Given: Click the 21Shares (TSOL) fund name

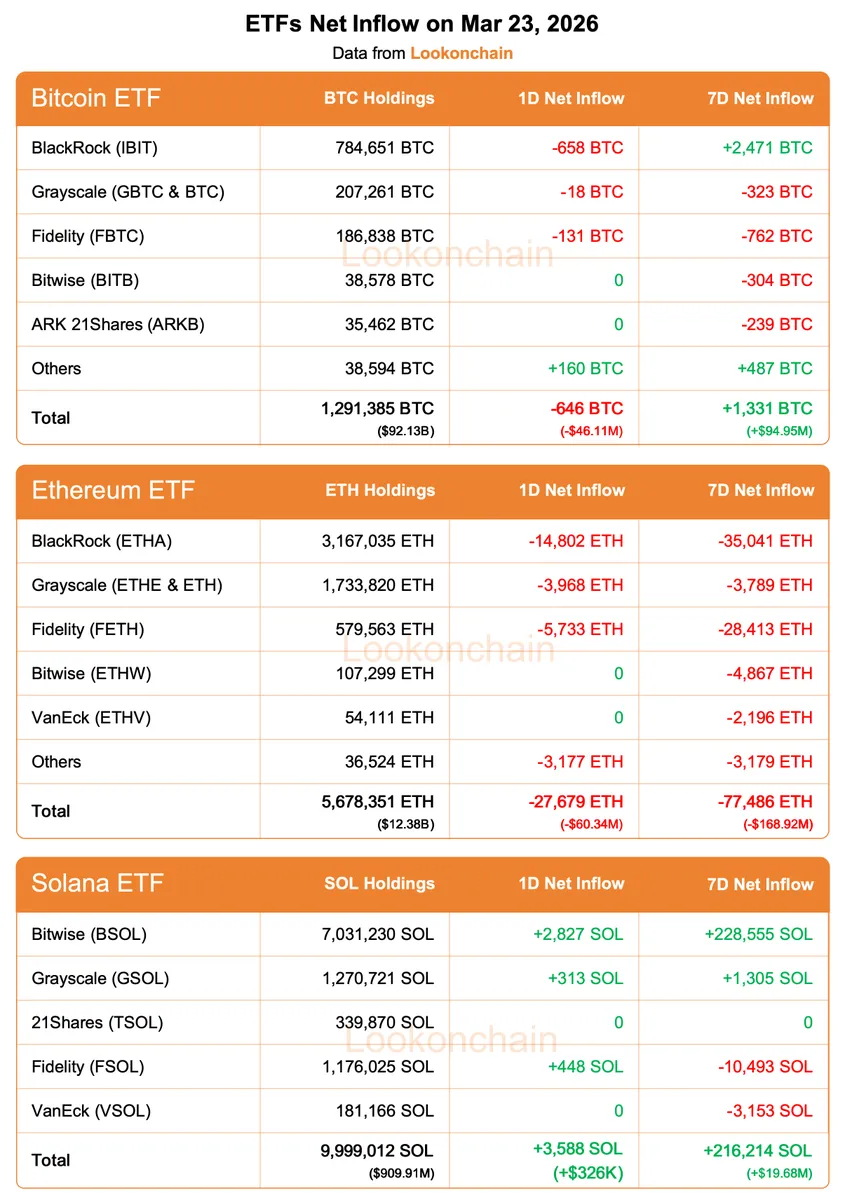Looking at the screenshot, I should tap(97, 1022).
